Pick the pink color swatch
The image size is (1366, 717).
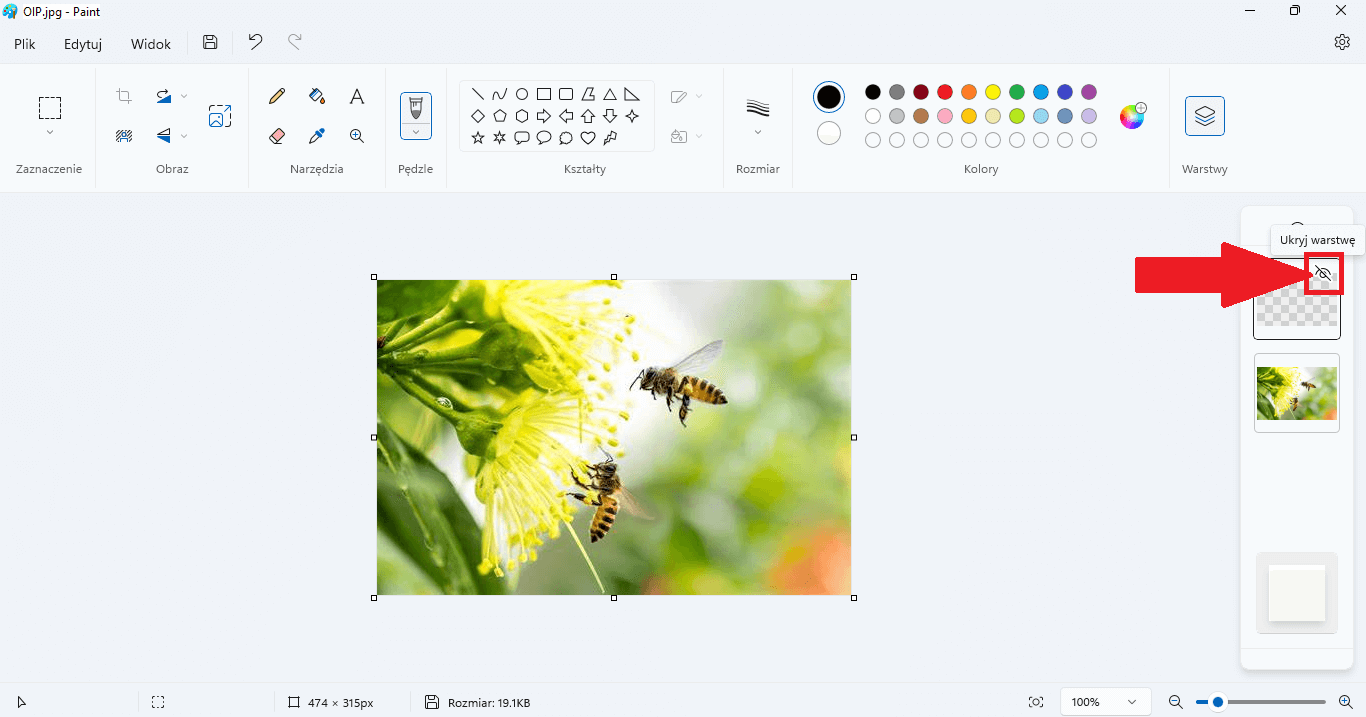click(x=945, y=116)
